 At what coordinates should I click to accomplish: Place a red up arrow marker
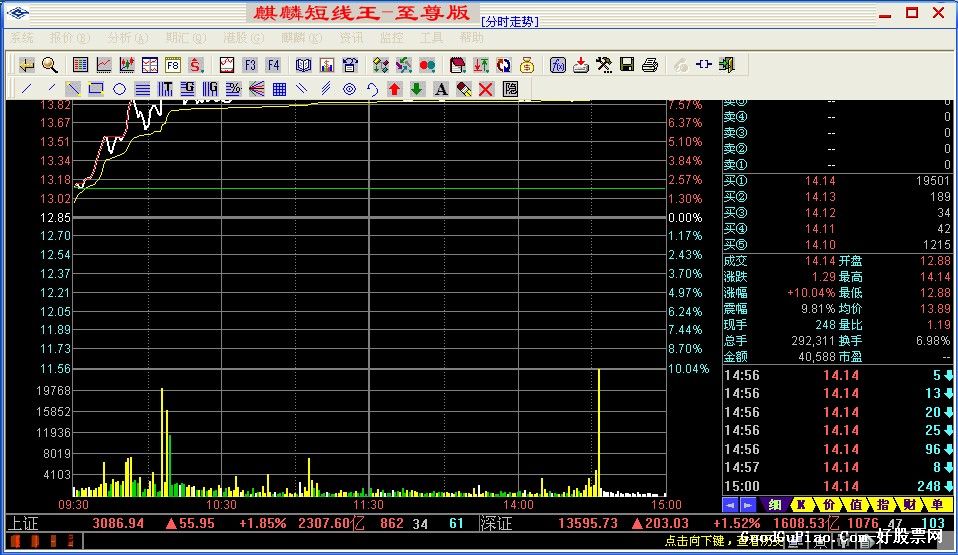point(395,89)
